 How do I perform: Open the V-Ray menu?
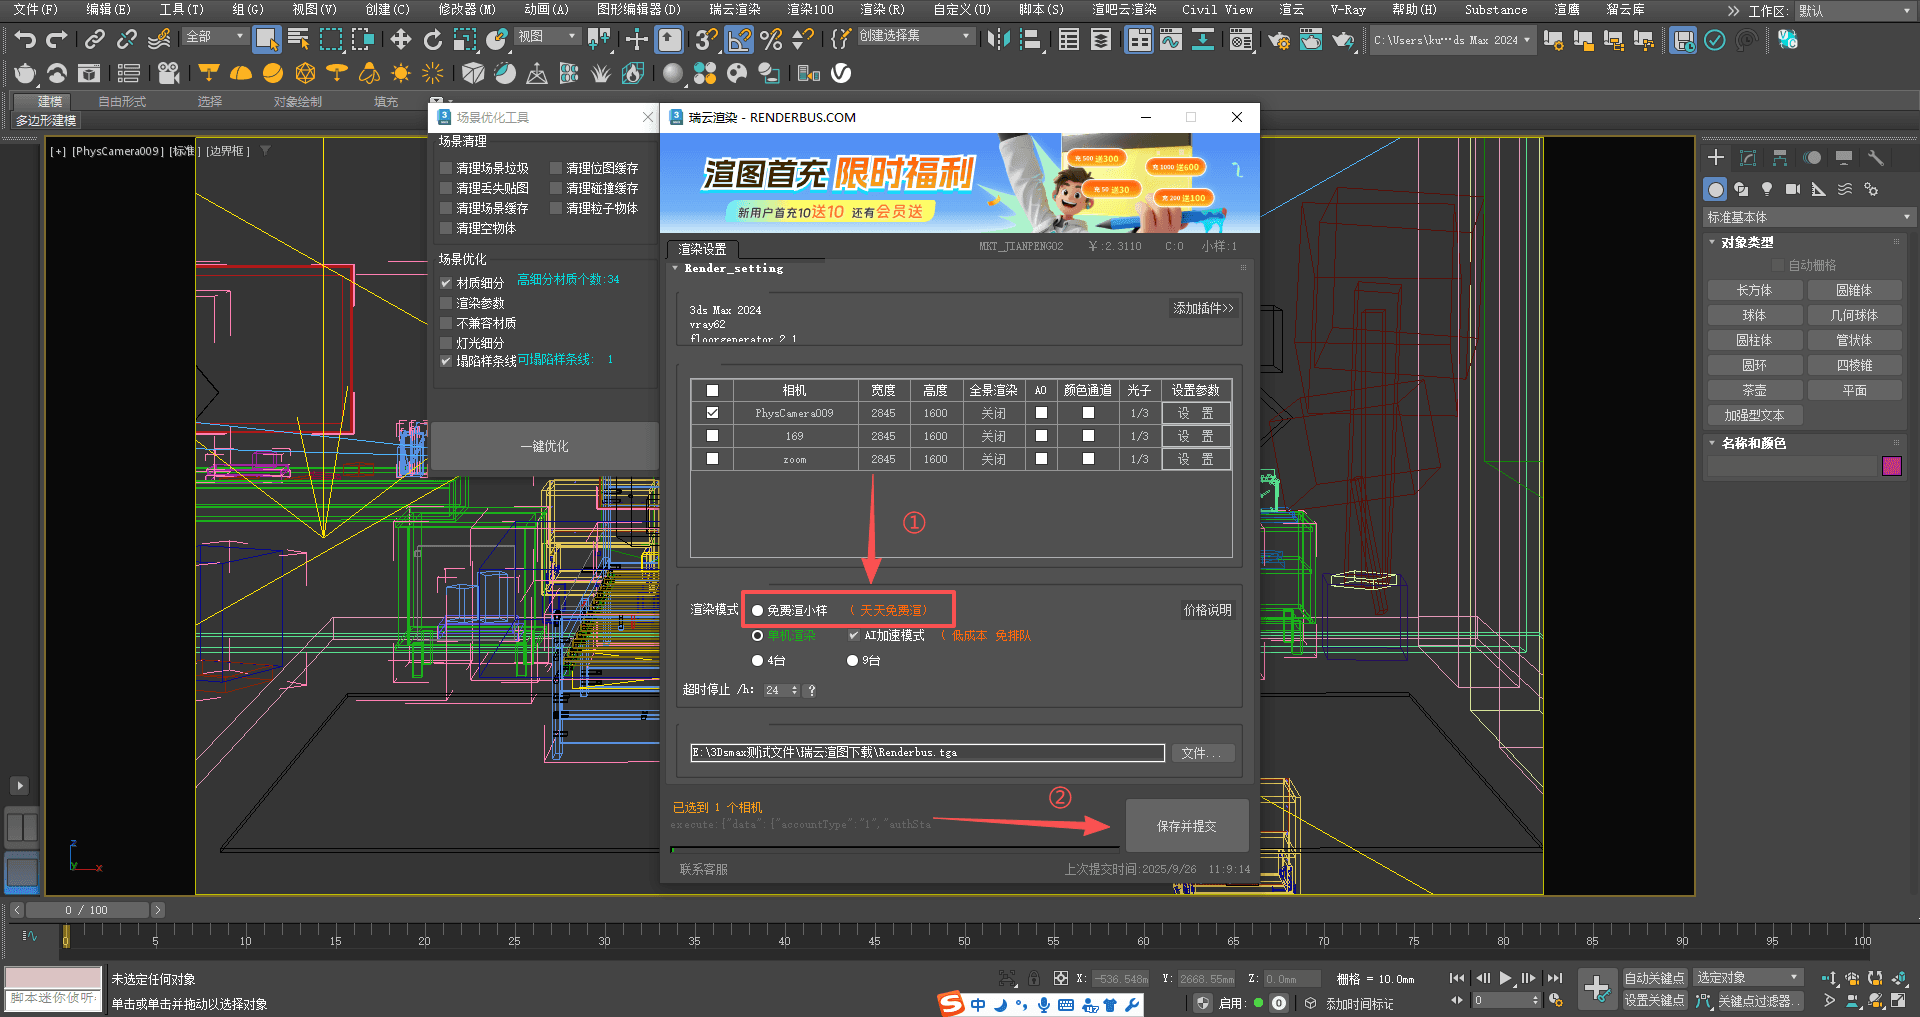[x=1347, y=10]
